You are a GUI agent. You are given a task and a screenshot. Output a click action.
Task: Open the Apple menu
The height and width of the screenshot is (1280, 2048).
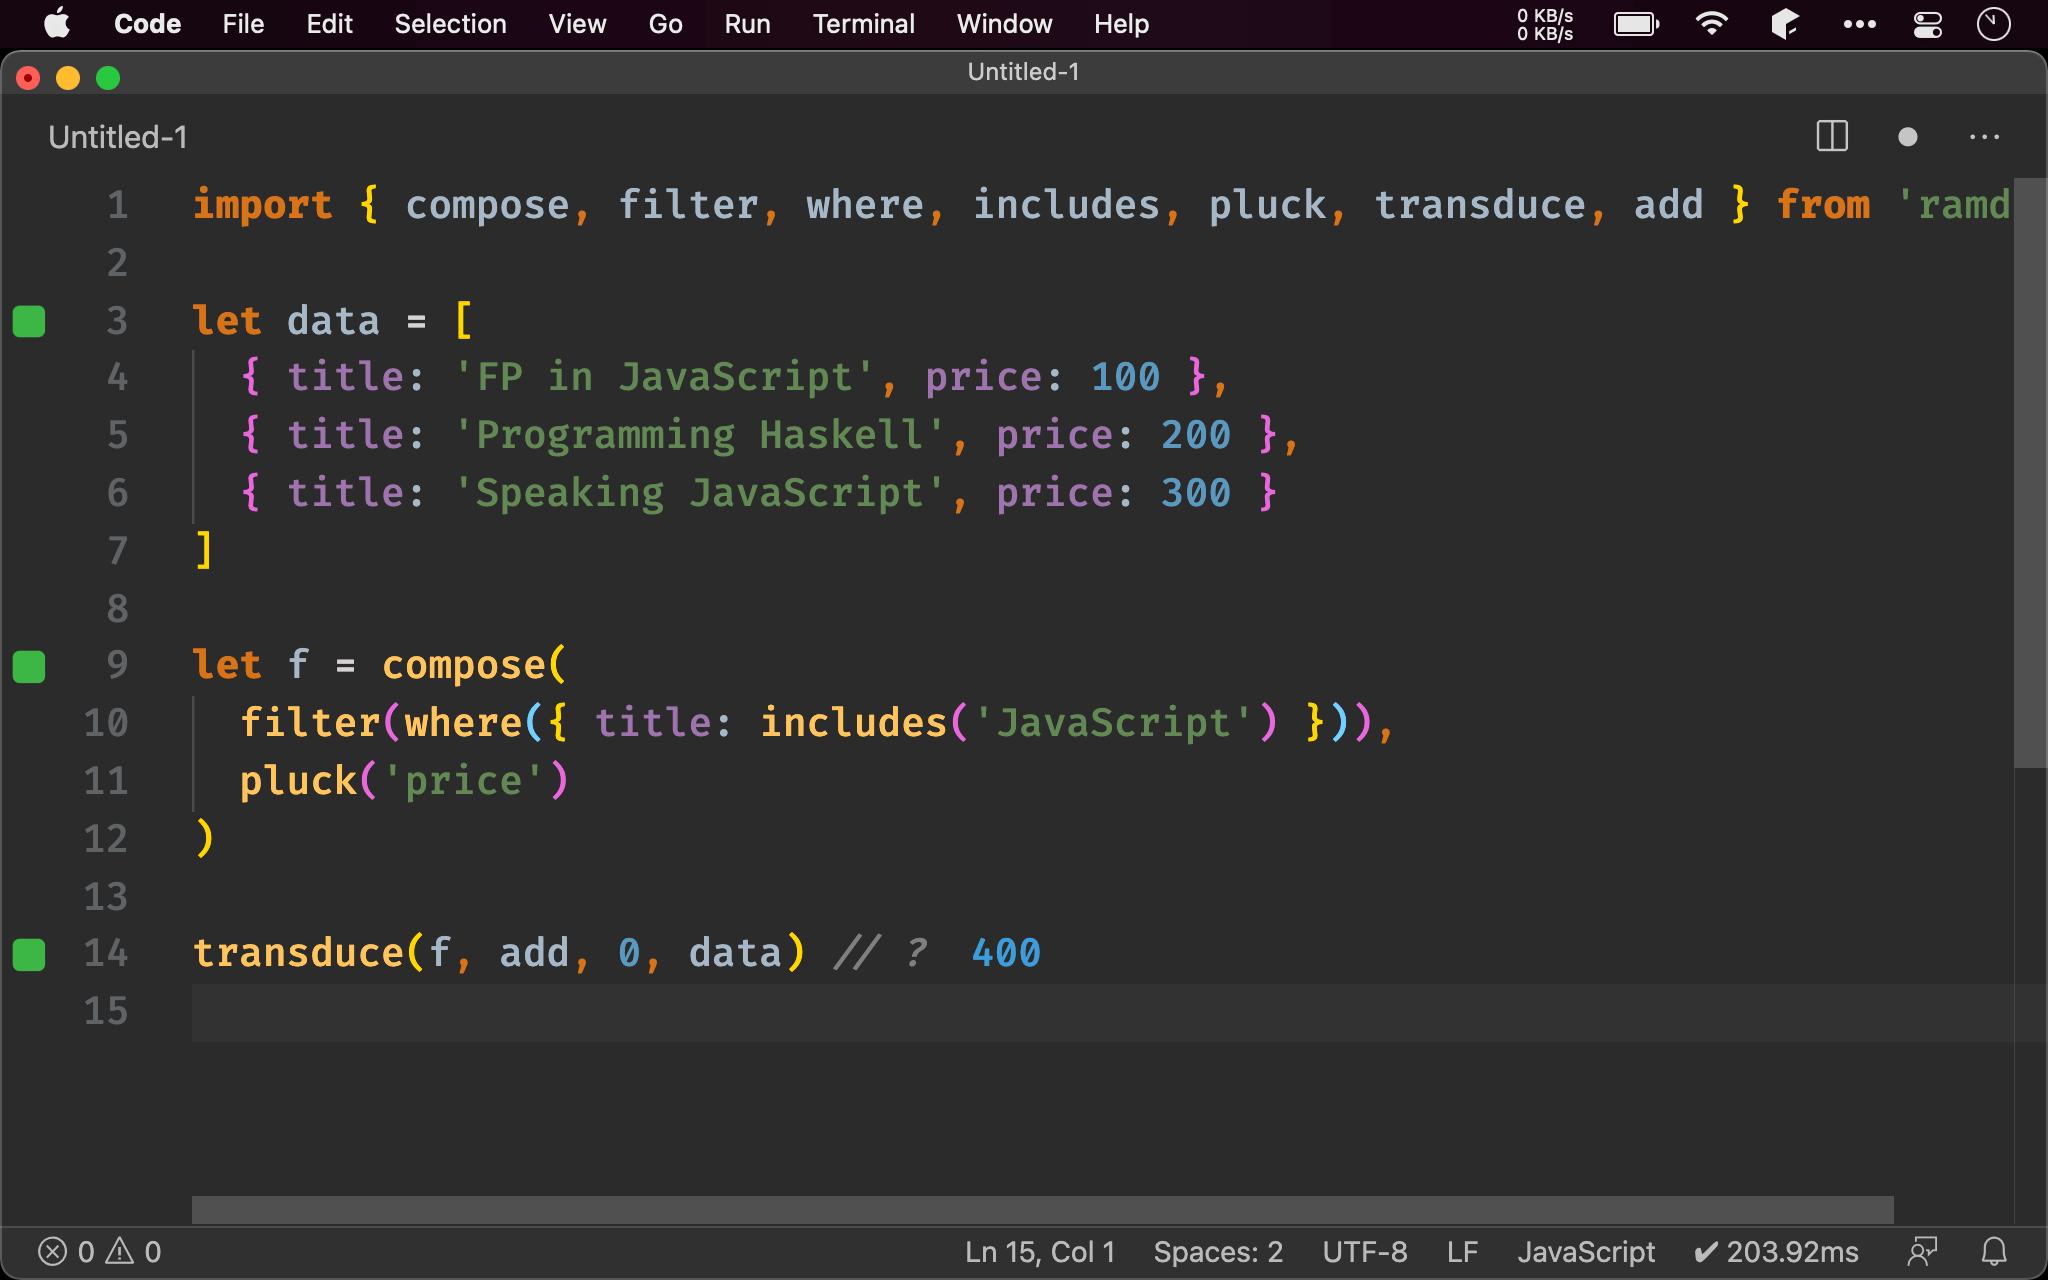(57, 23)
